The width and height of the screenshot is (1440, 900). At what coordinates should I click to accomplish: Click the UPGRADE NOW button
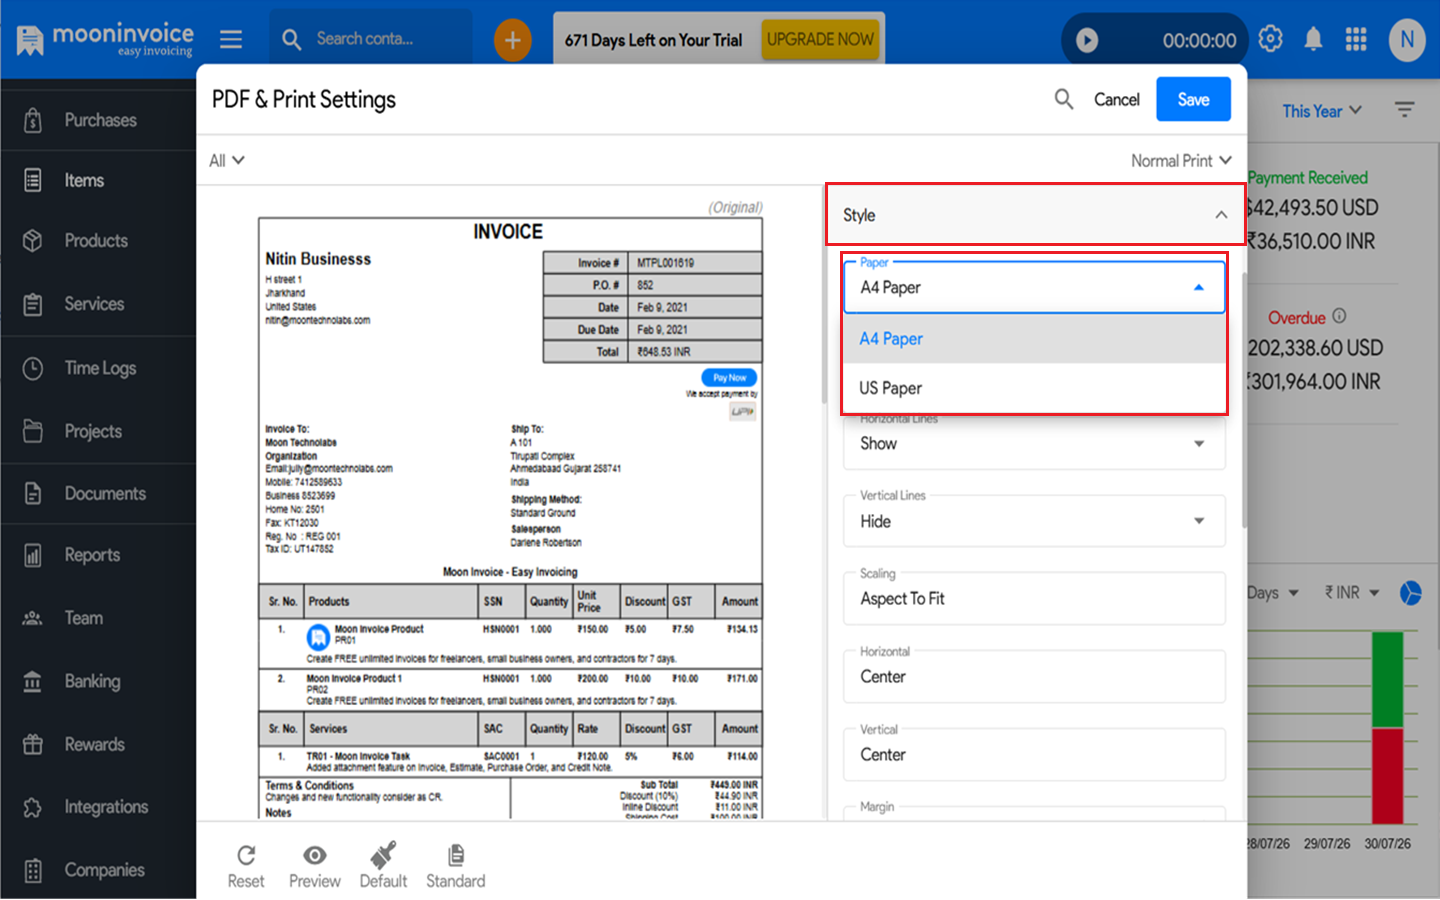[x=820, y=40]
